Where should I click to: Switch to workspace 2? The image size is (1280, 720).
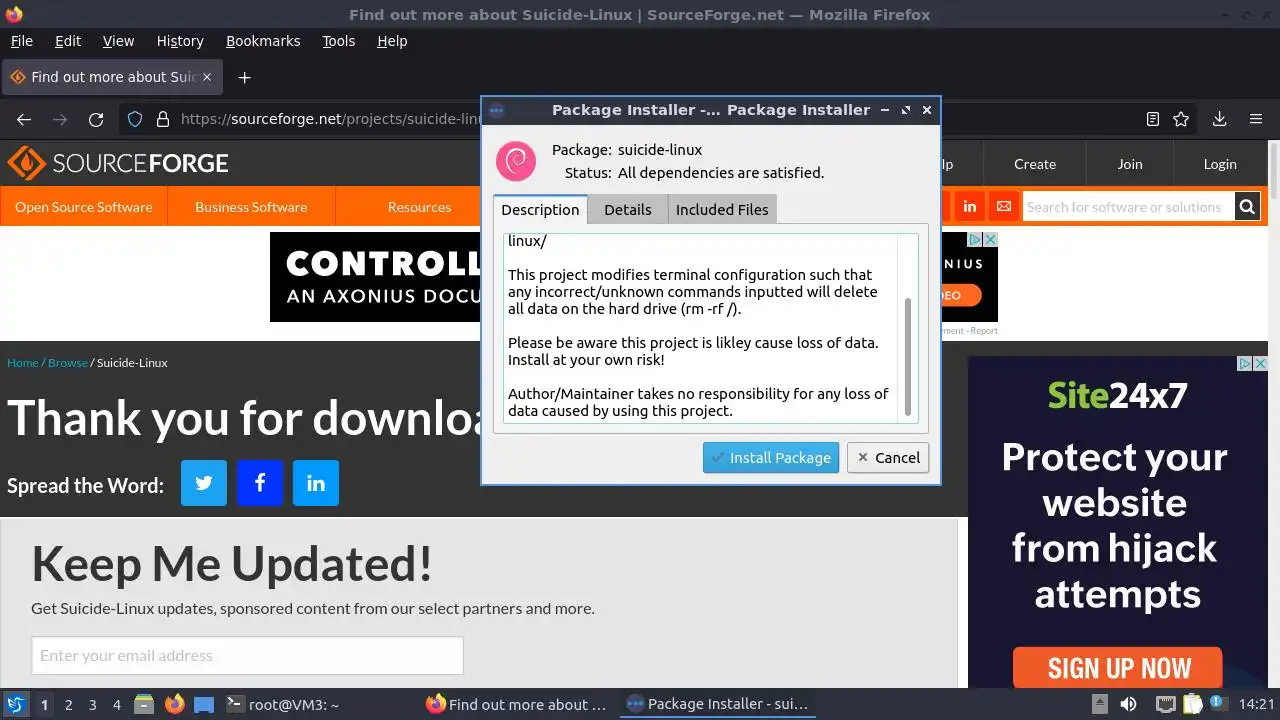tap(68, 705)
